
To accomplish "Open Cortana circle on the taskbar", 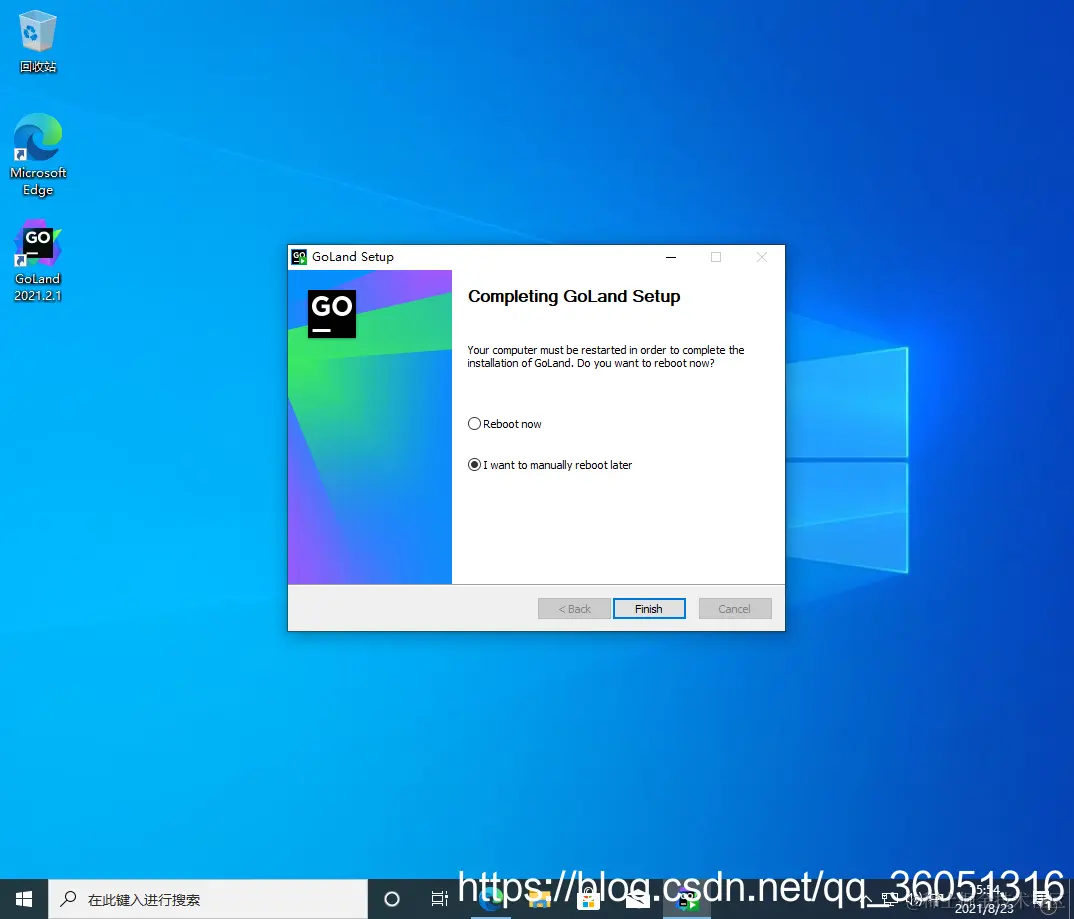I will pyautogui.click(x=392, y=899).
